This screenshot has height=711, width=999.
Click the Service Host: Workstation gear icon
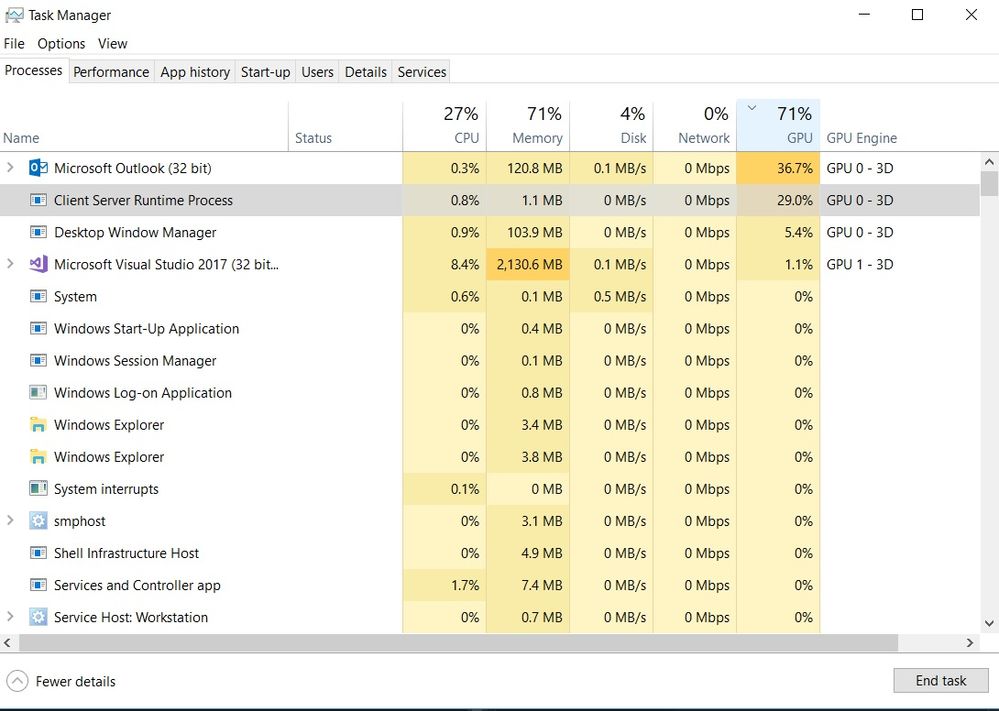(x=38, y=617)
